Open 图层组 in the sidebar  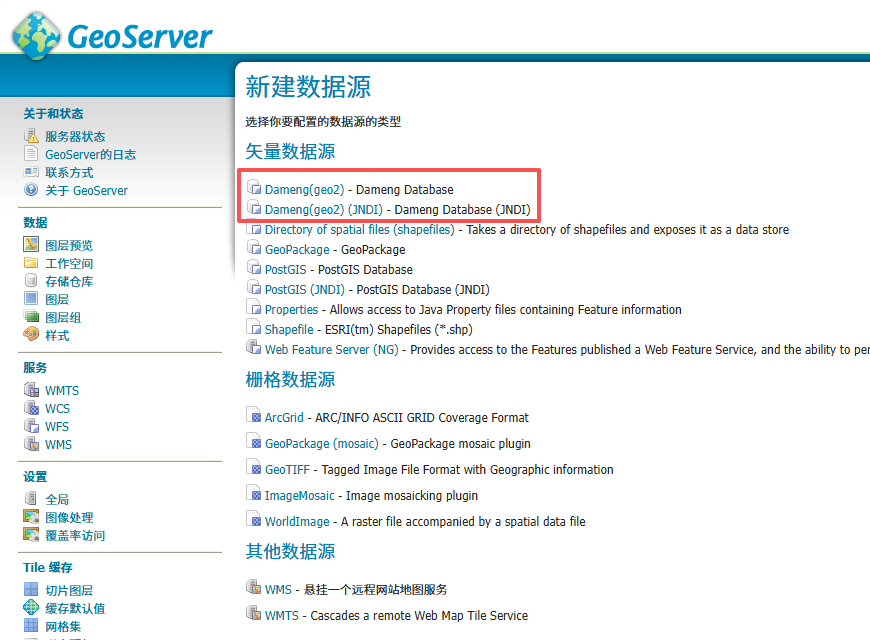[x=63, y=318]
